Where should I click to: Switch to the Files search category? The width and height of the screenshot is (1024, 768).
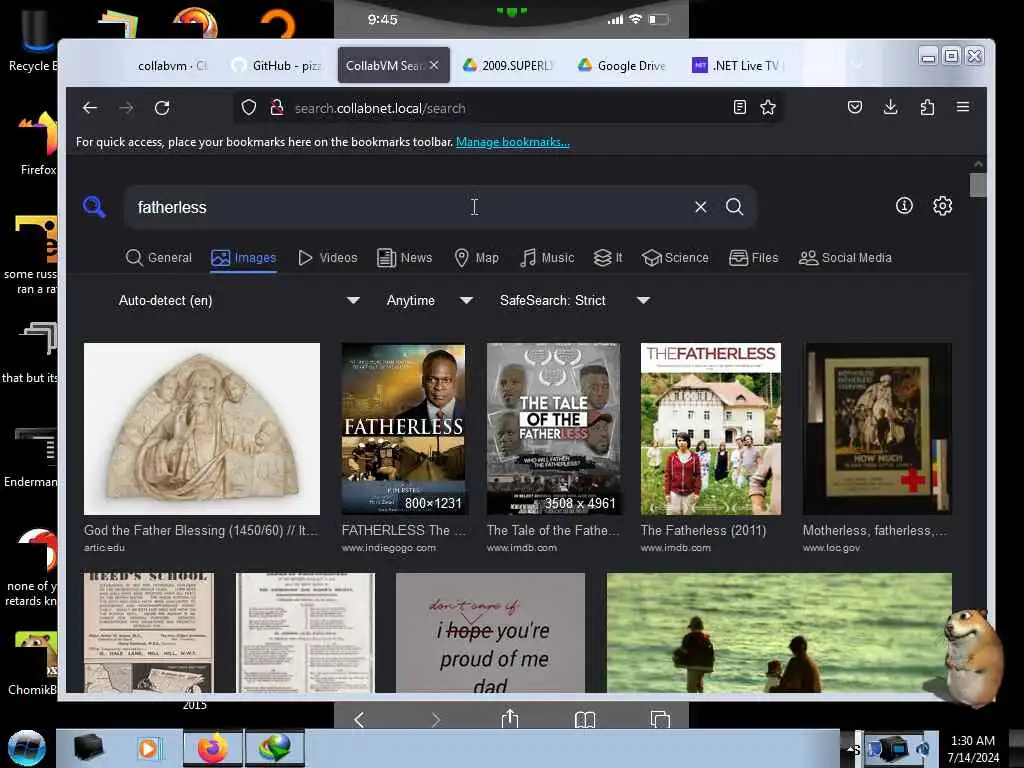(754, 258)
